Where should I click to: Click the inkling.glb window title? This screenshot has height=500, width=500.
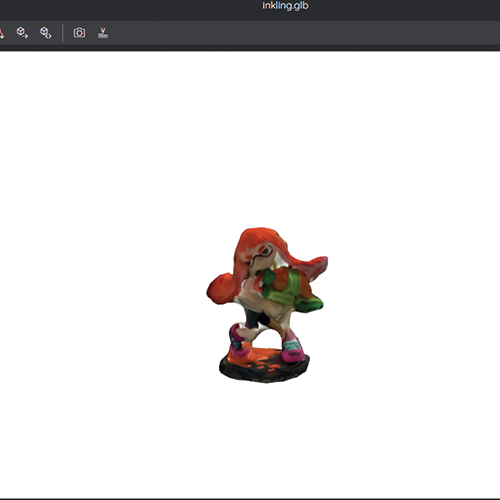[x=285, y=6]
